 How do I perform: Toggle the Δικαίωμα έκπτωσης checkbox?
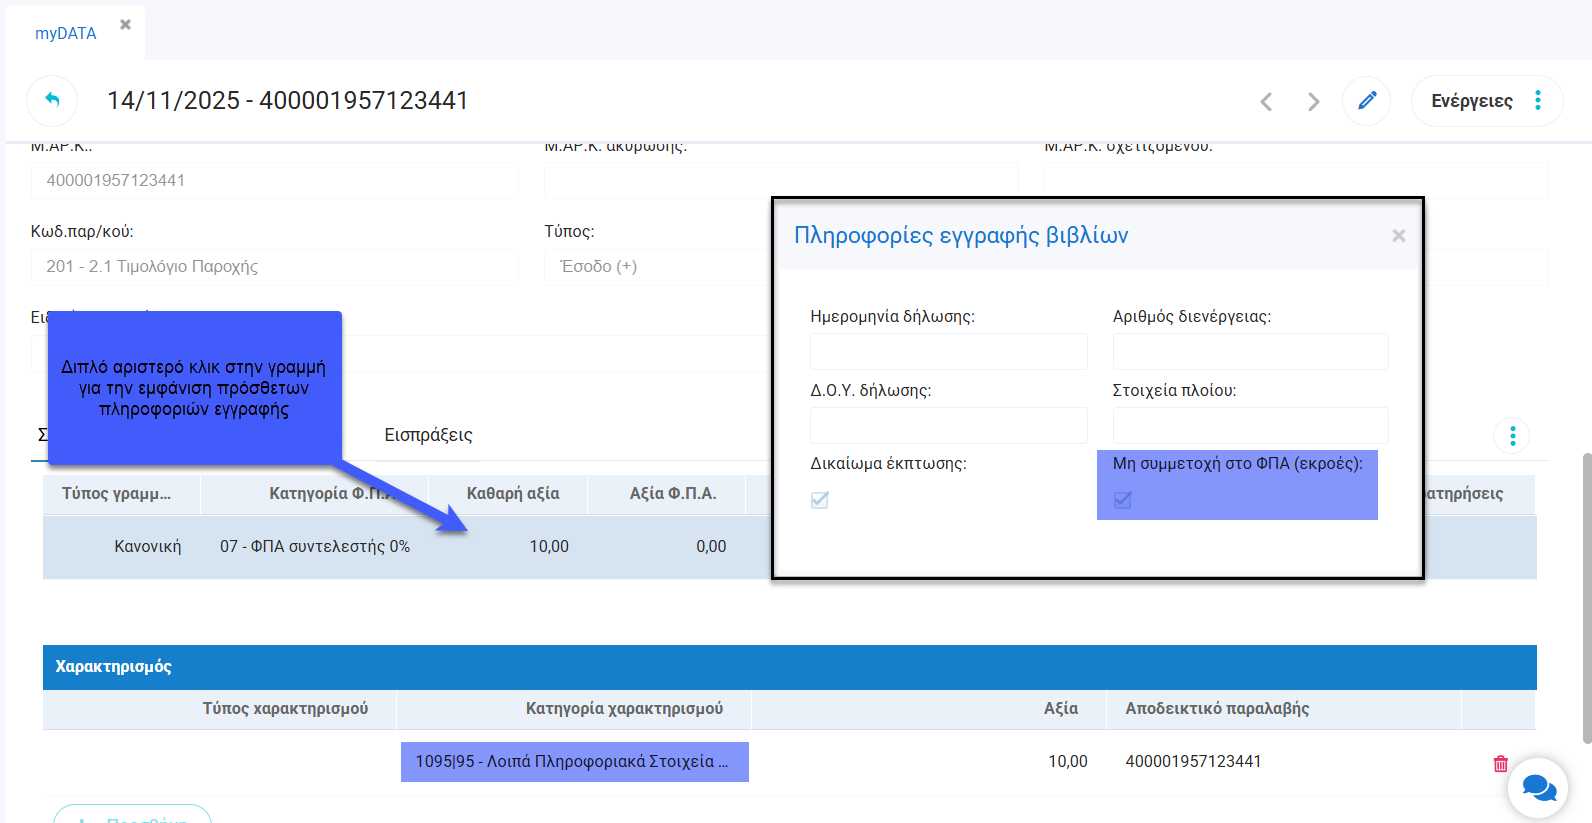[x=820, y=500]
